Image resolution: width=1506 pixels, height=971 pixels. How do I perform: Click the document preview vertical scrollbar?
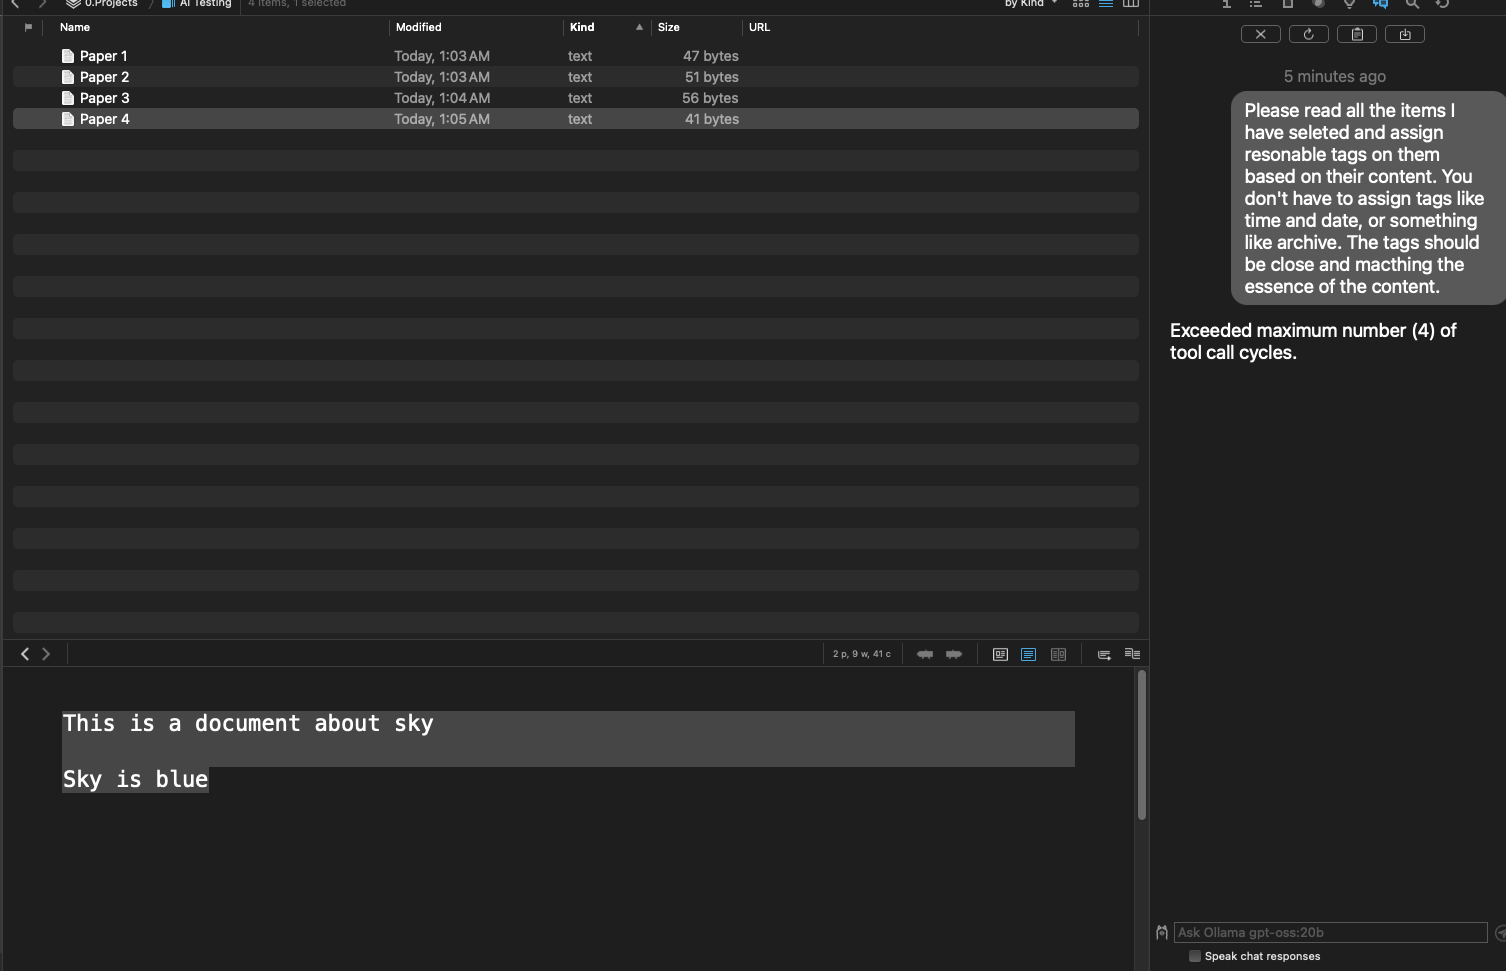click(x=1142, y=745)
